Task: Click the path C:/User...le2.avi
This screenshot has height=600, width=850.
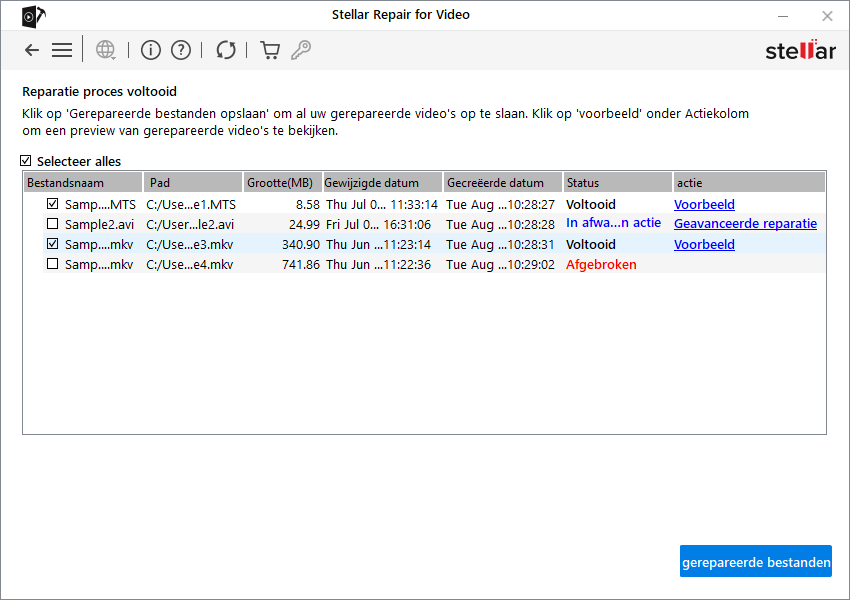Action: tap(190, 224)
